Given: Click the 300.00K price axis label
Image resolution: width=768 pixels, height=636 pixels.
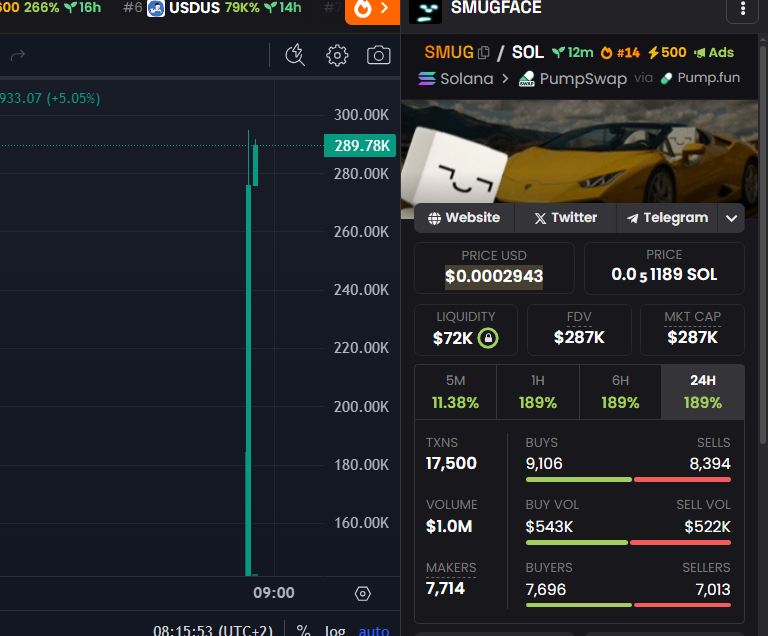Looking at the screenshot, I should (361, 115).
